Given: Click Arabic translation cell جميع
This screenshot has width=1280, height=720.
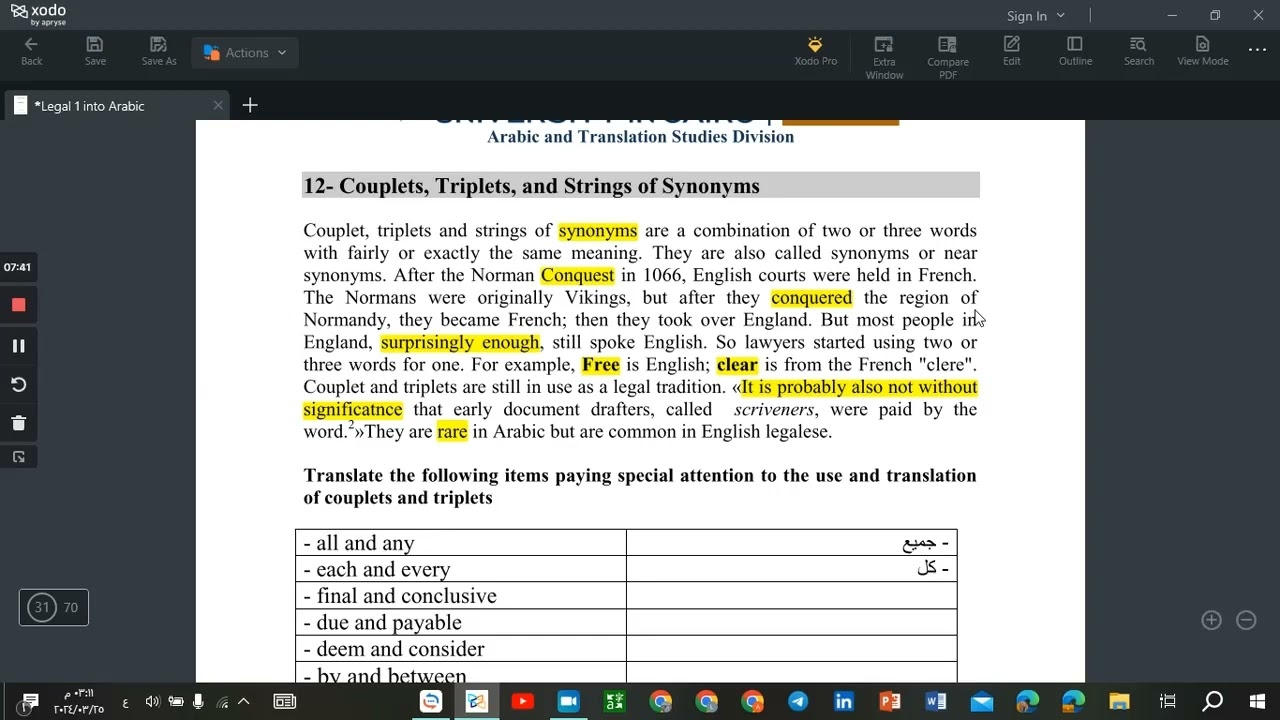Looking at the screenshot, I should 792,543.
